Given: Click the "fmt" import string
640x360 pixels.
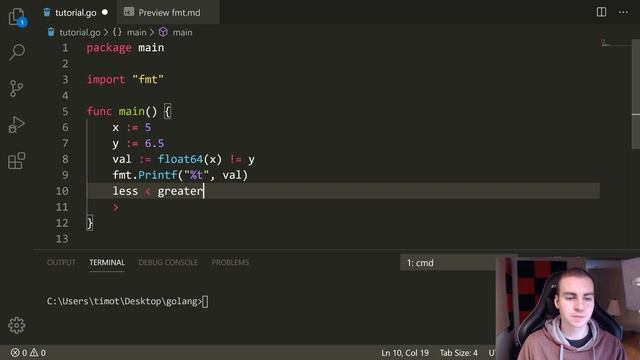Looking at the screenshot, I should [x=148, y=79].
